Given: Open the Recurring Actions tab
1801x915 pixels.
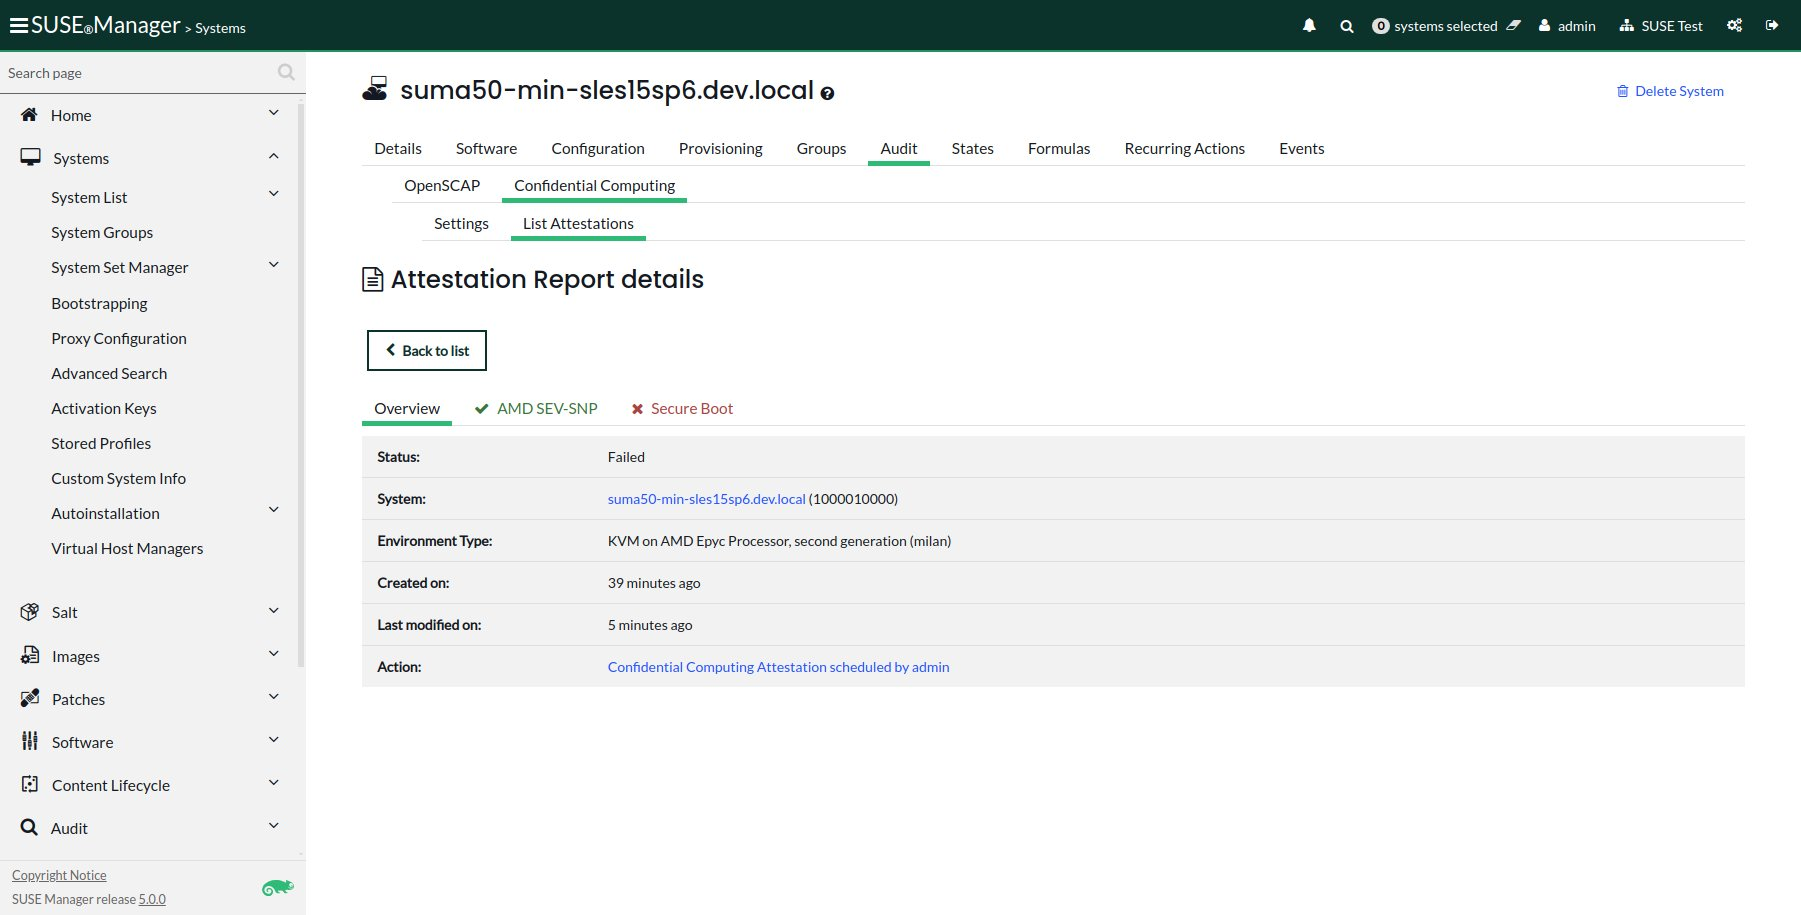Looking at the screenshot, I should 1184,148.
